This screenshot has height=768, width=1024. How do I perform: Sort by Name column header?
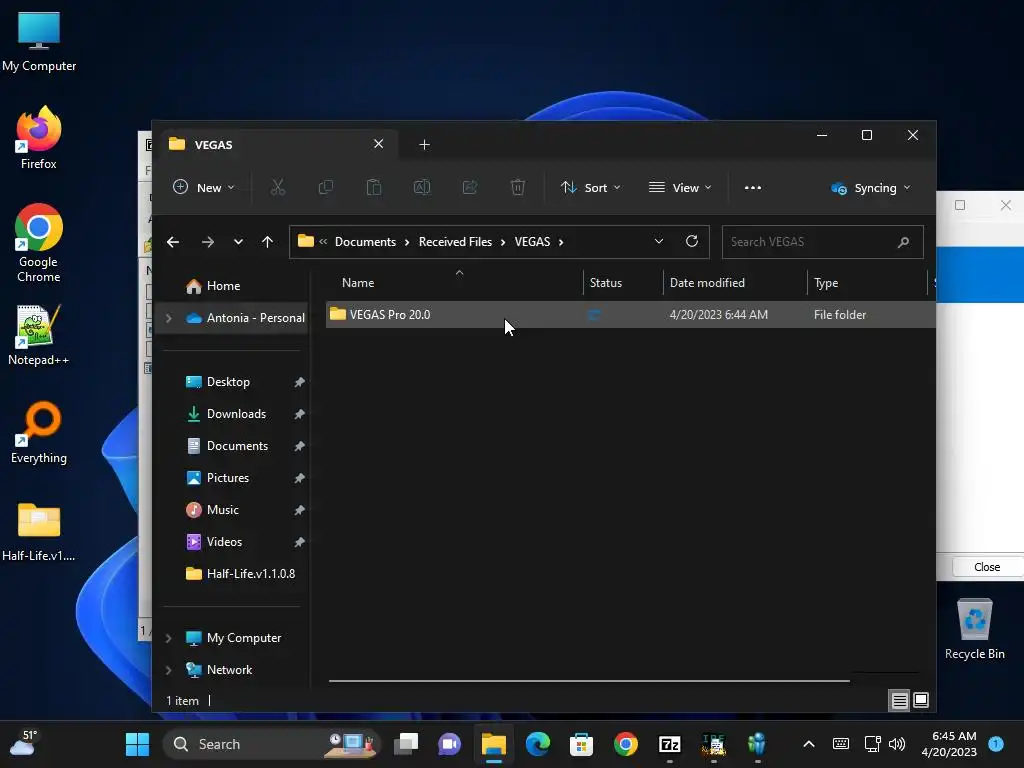[358, 283]
